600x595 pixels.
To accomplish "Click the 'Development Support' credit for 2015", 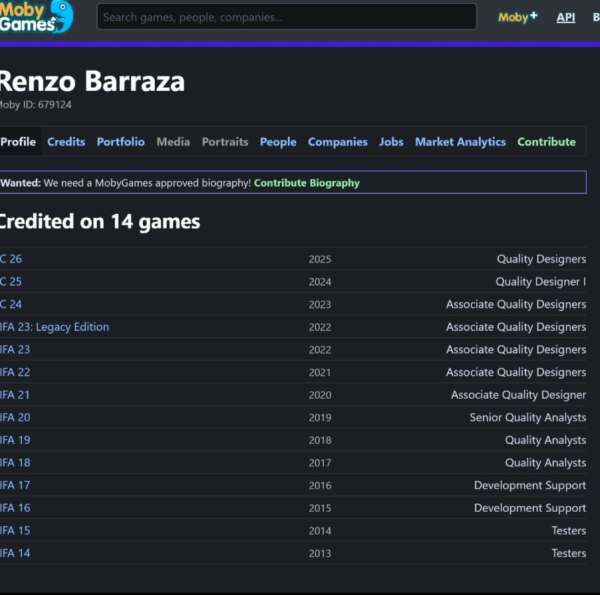I will [x=530, y=508].
